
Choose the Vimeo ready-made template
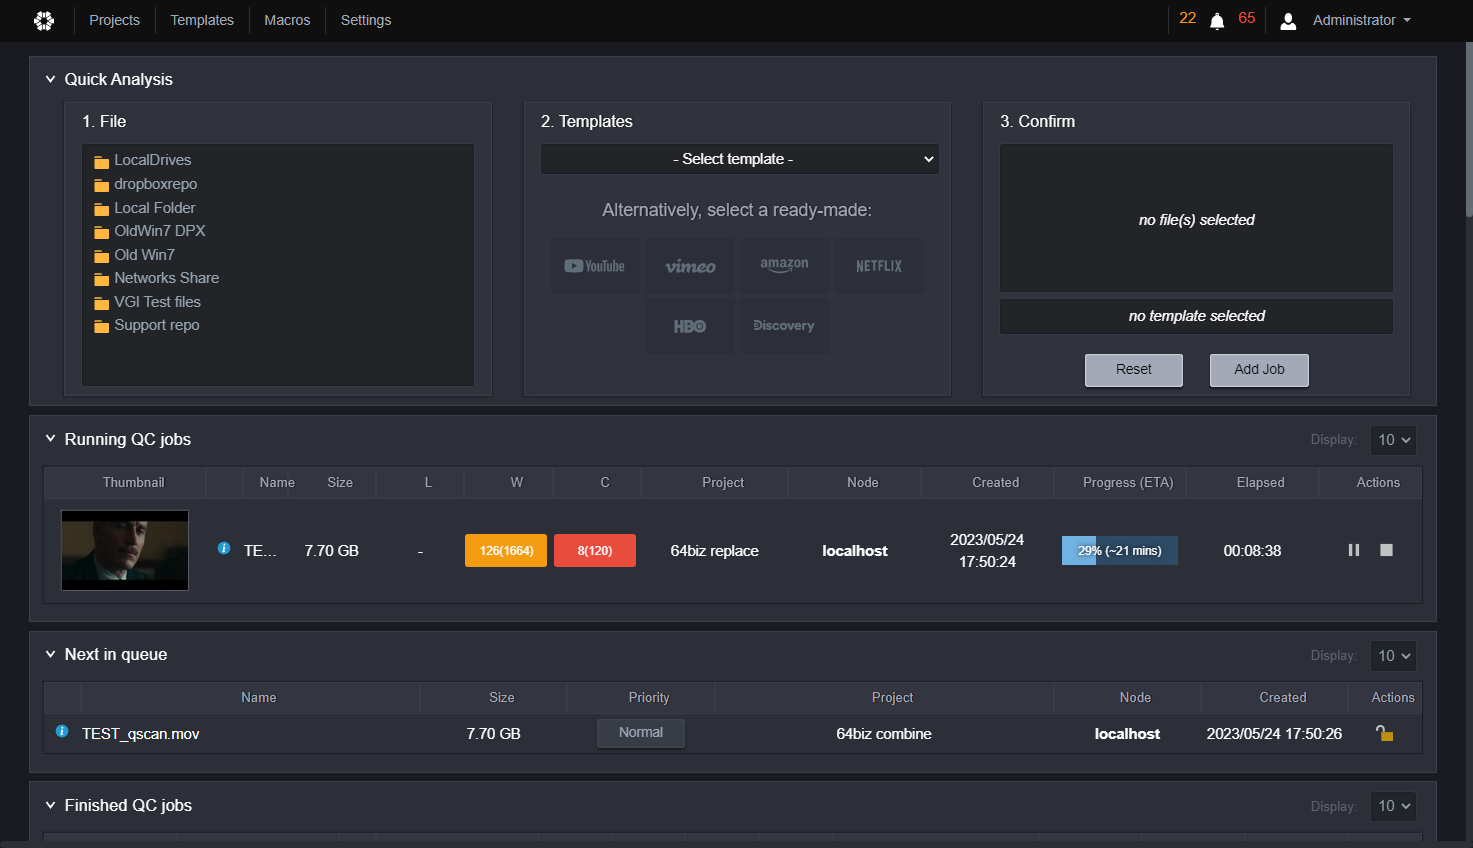(690, 266)
